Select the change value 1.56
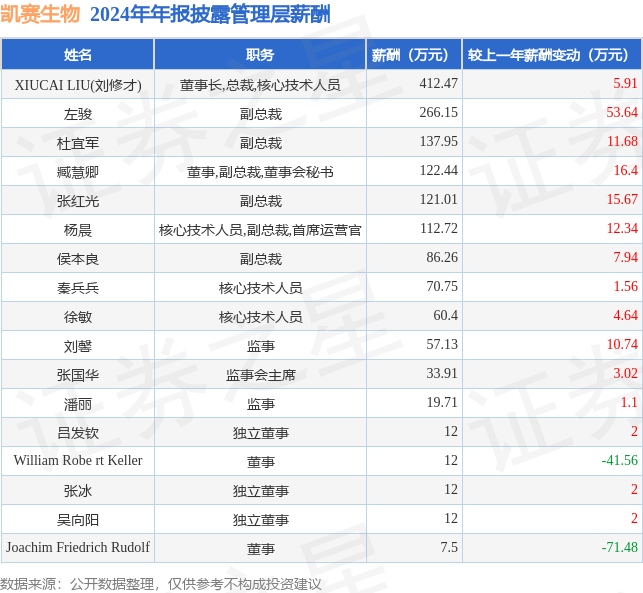 (625, 286)
